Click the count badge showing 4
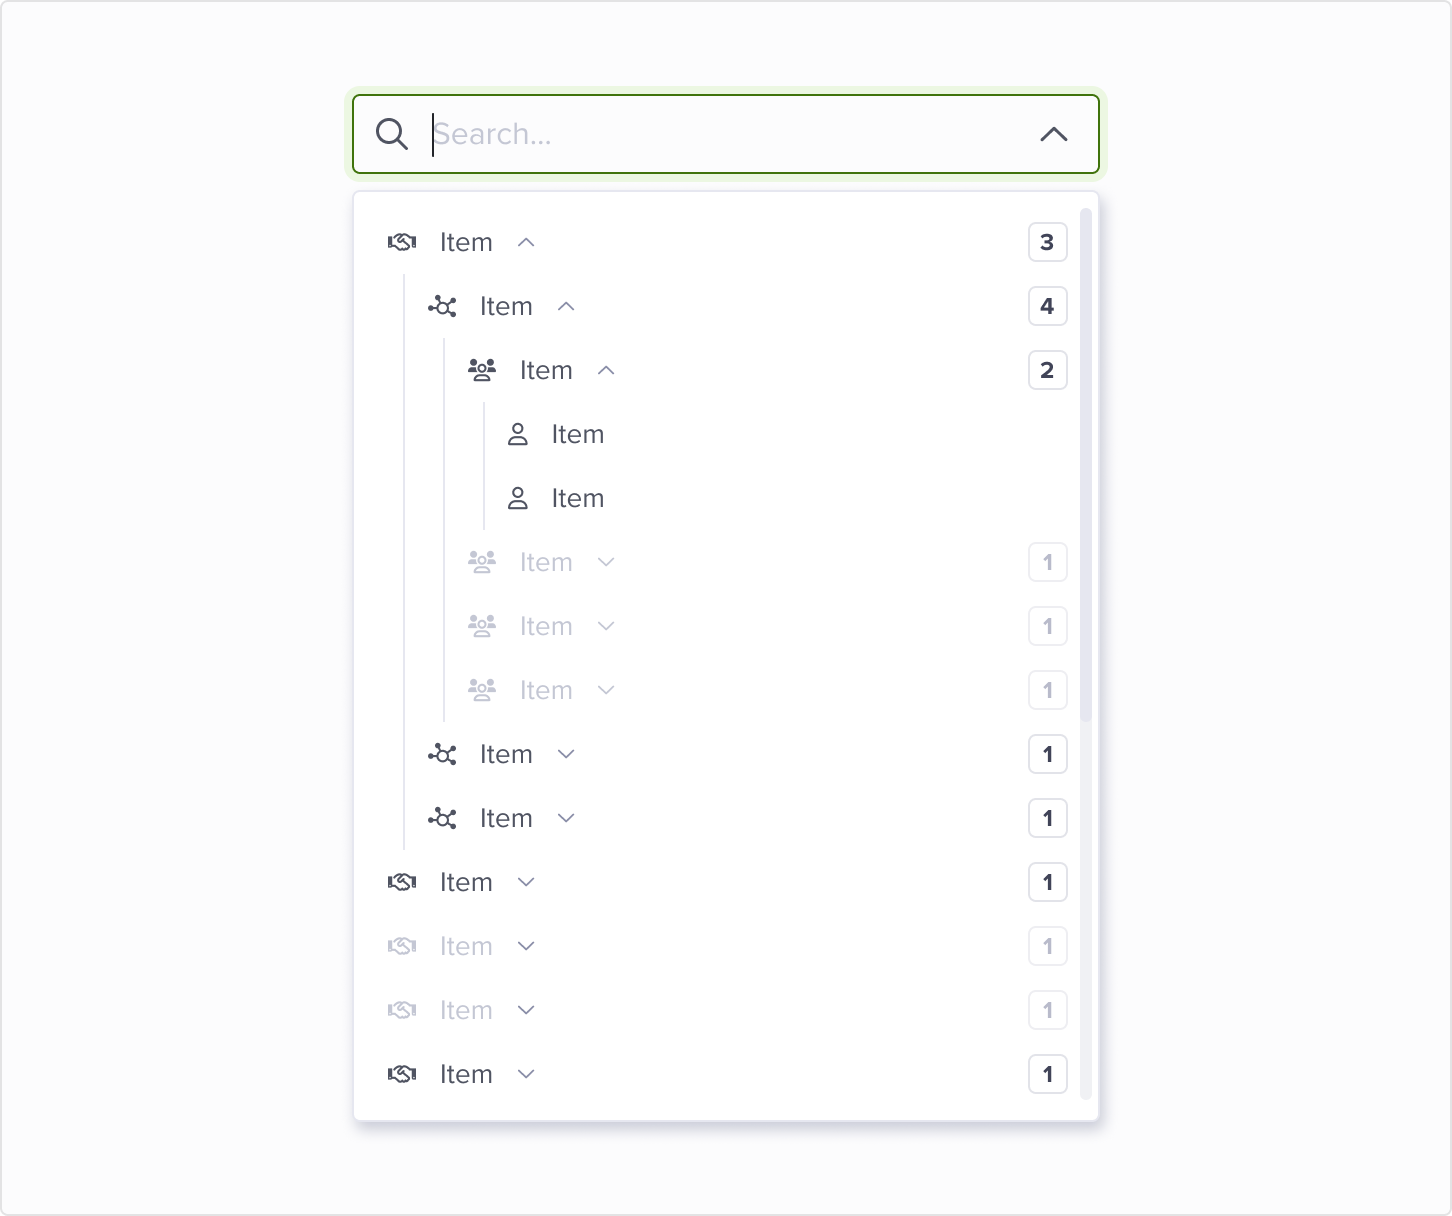The image size is (1452, 1216). (x=1047, y=306)
